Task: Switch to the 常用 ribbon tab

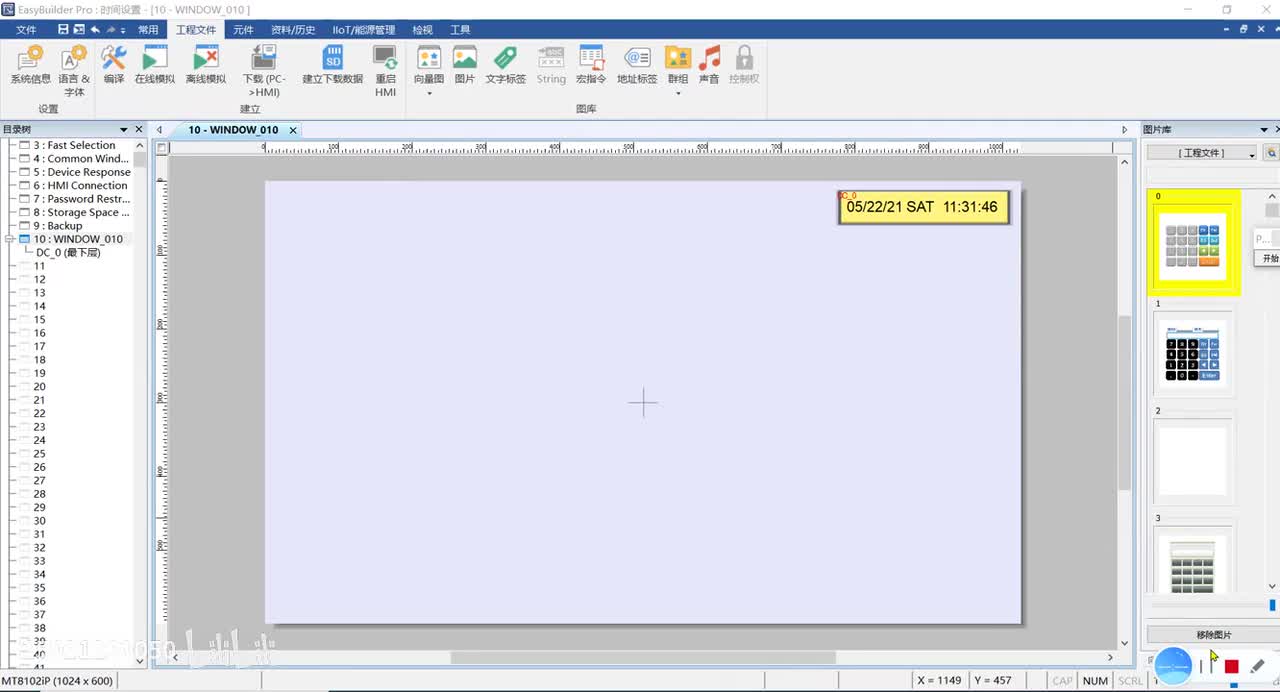Action: coord(148,30)
